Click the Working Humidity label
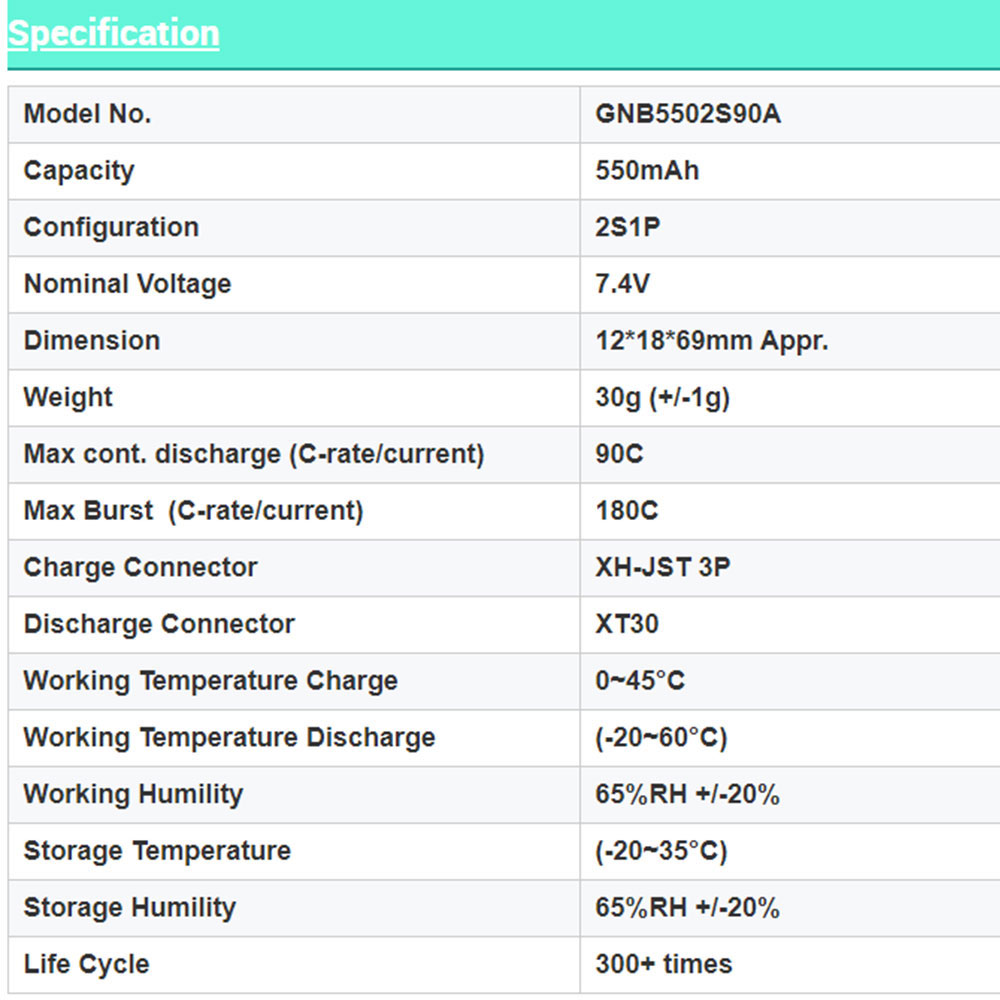The image size is (1000, 1000). click(x=133, y=794)
